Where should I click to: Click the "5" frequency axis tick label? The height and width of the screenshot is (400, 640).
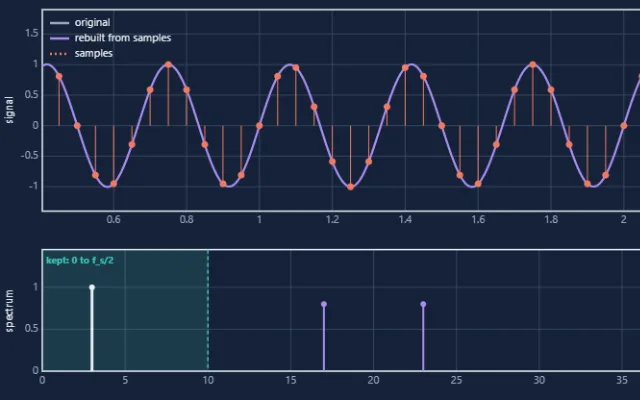tap(125, 380)
